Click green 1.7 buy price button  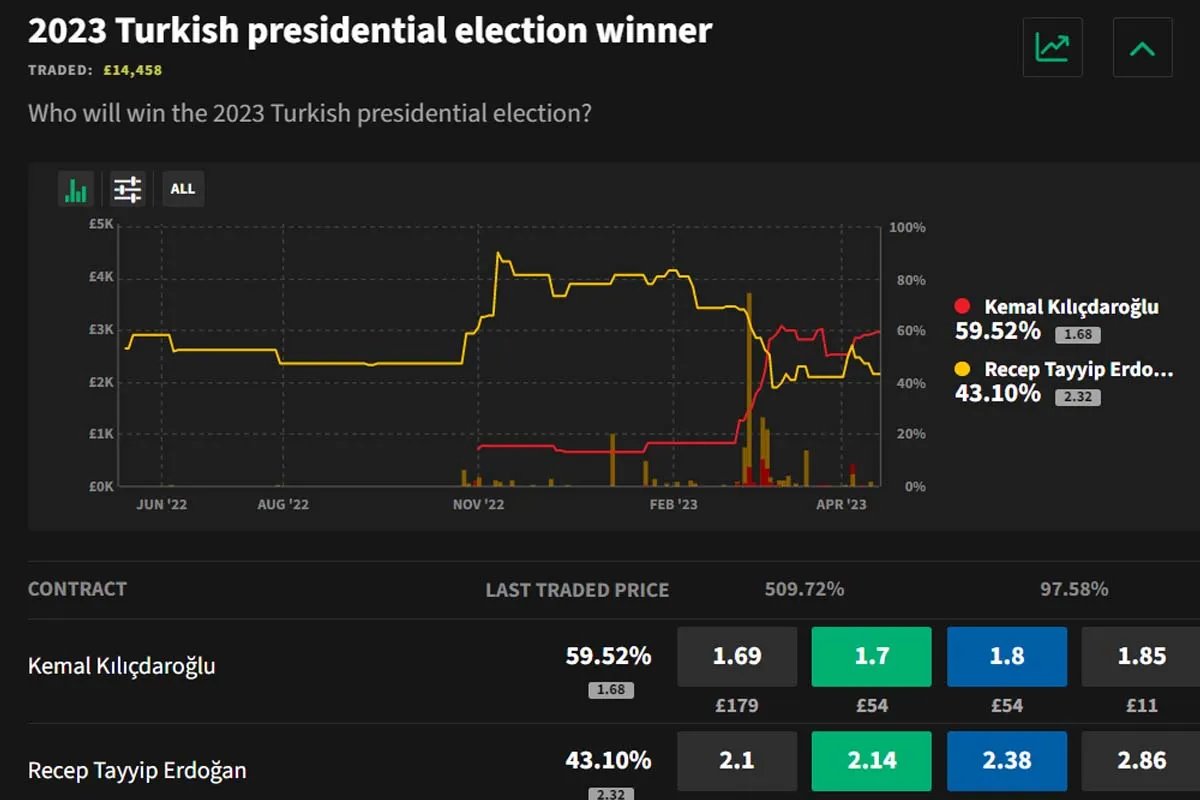tap(871, 657)
